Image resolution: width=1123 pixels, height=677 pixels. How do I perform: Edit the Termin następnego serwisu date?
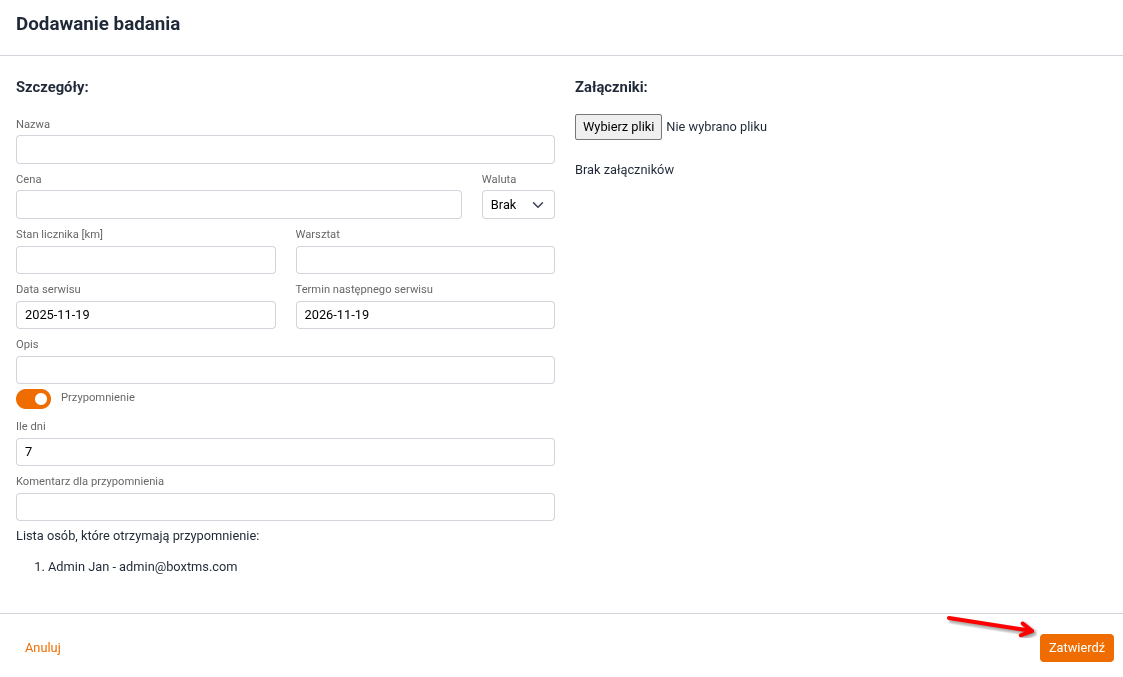coord(425,315)
